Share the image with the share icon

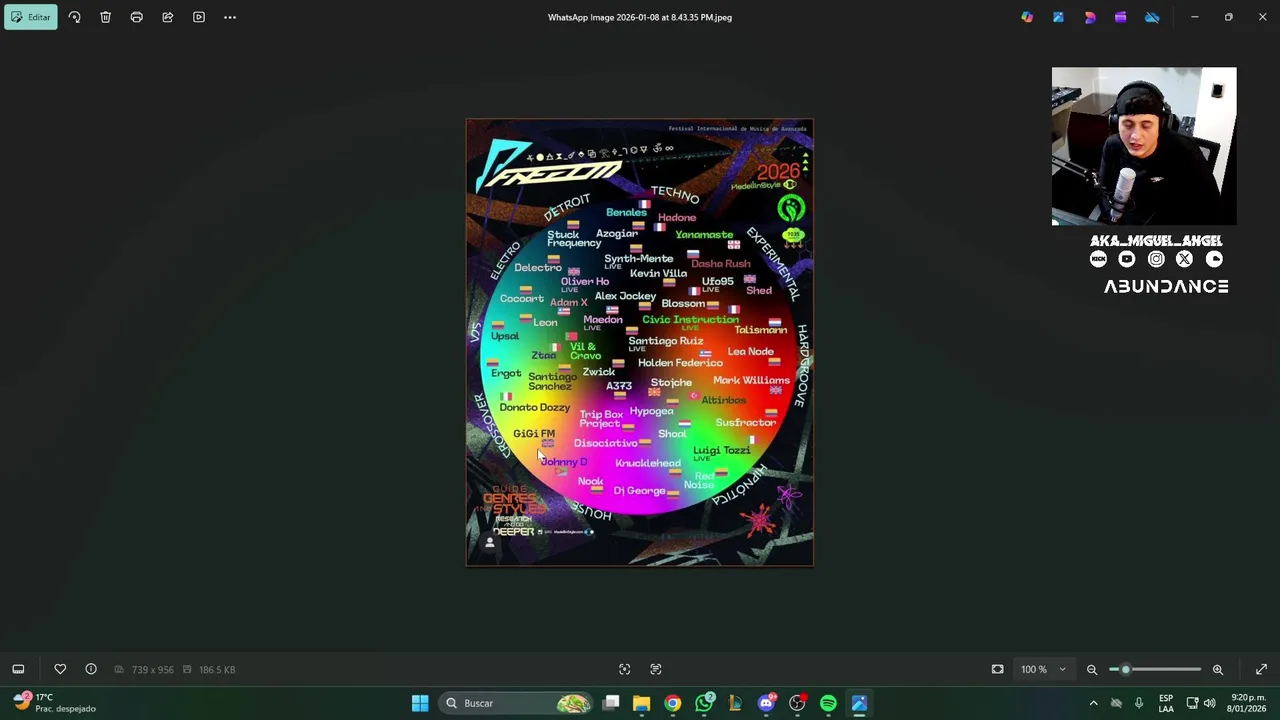[x=167, y=17]
